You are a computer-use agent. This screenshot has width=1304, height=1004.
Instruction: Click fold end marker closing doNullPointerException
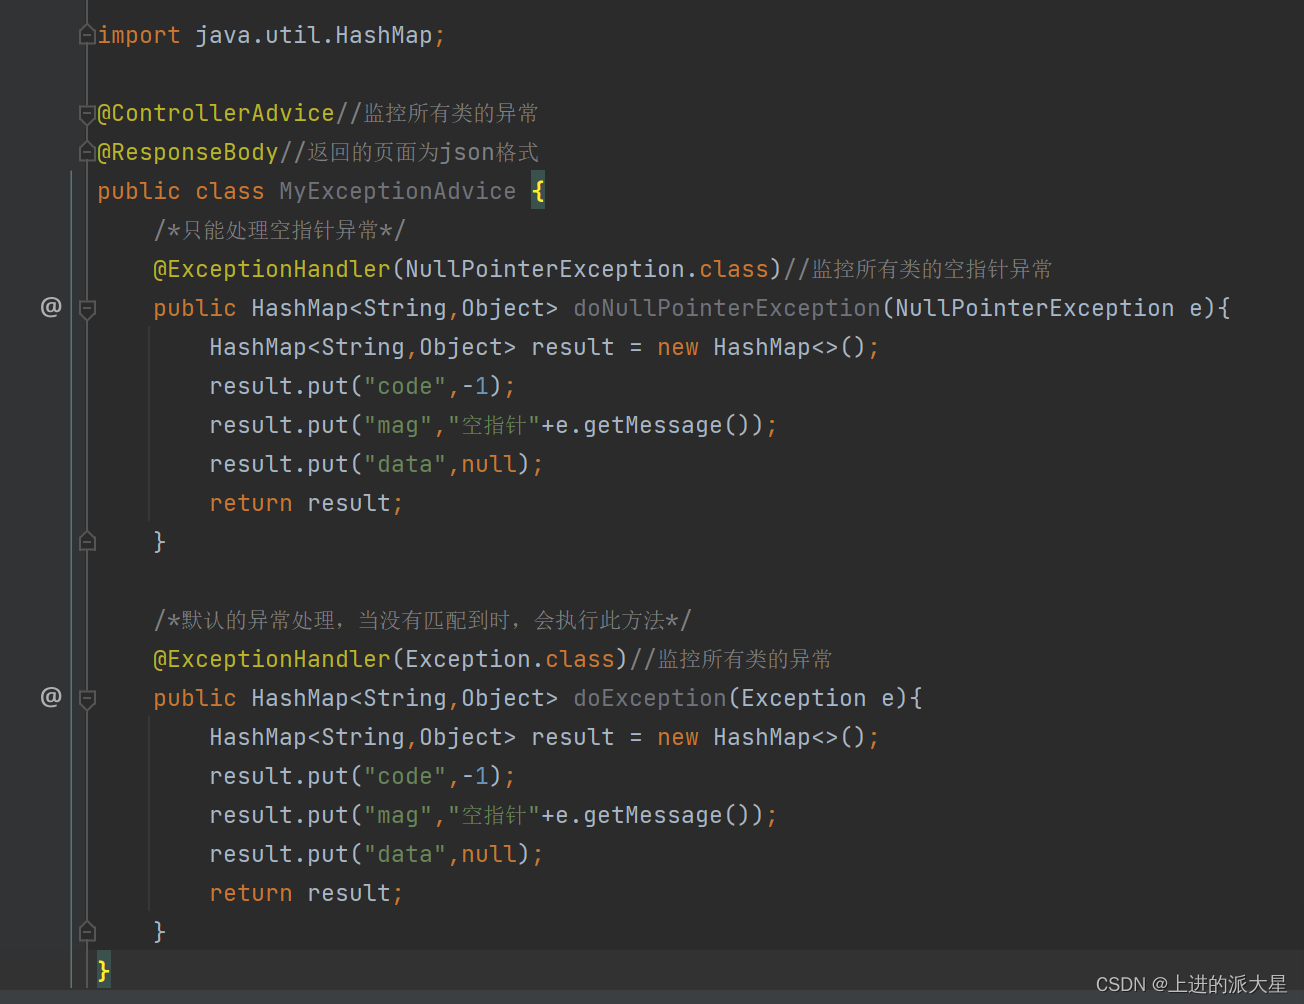point(87,541)
